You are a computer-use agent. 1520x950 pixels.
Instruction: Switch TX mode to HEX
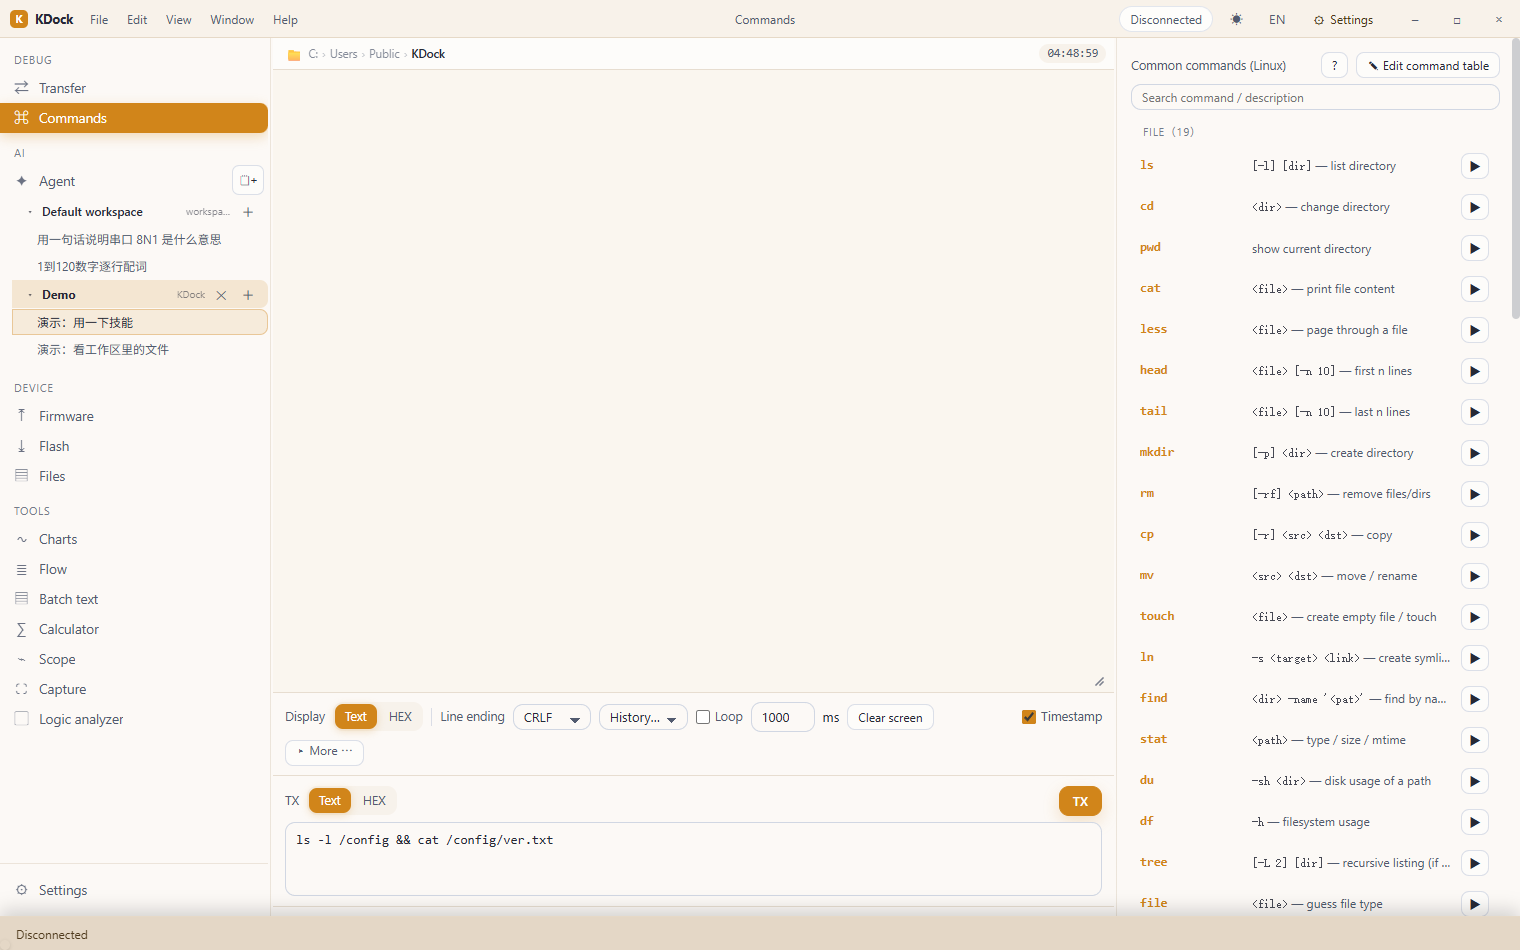coord(374,801)
